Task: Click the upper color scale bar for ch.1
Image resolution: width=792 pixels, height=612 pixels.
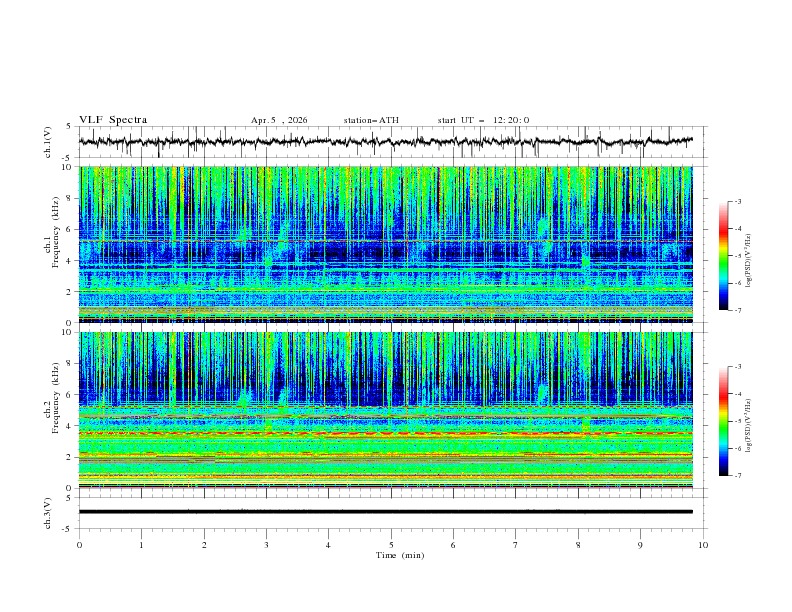Action: [x=723, y=256]
